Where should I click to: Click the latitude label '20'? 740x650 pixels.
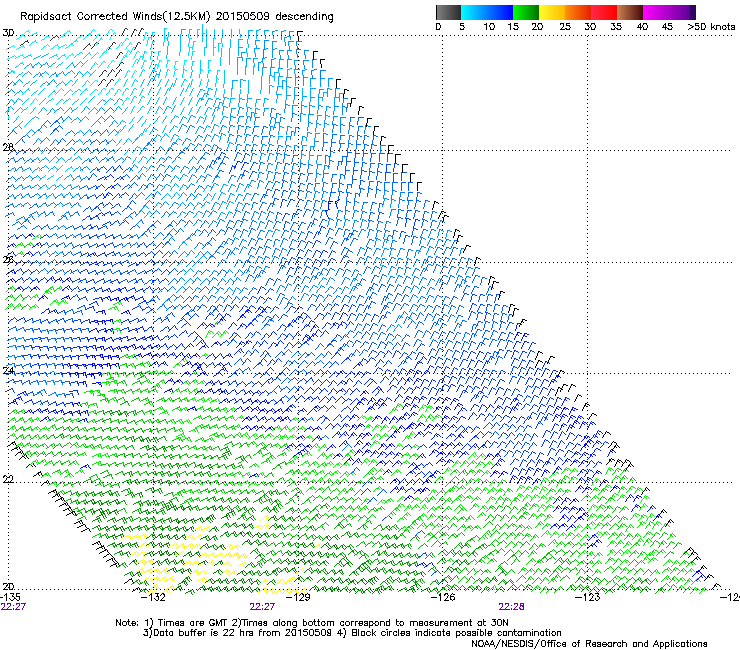8,587
